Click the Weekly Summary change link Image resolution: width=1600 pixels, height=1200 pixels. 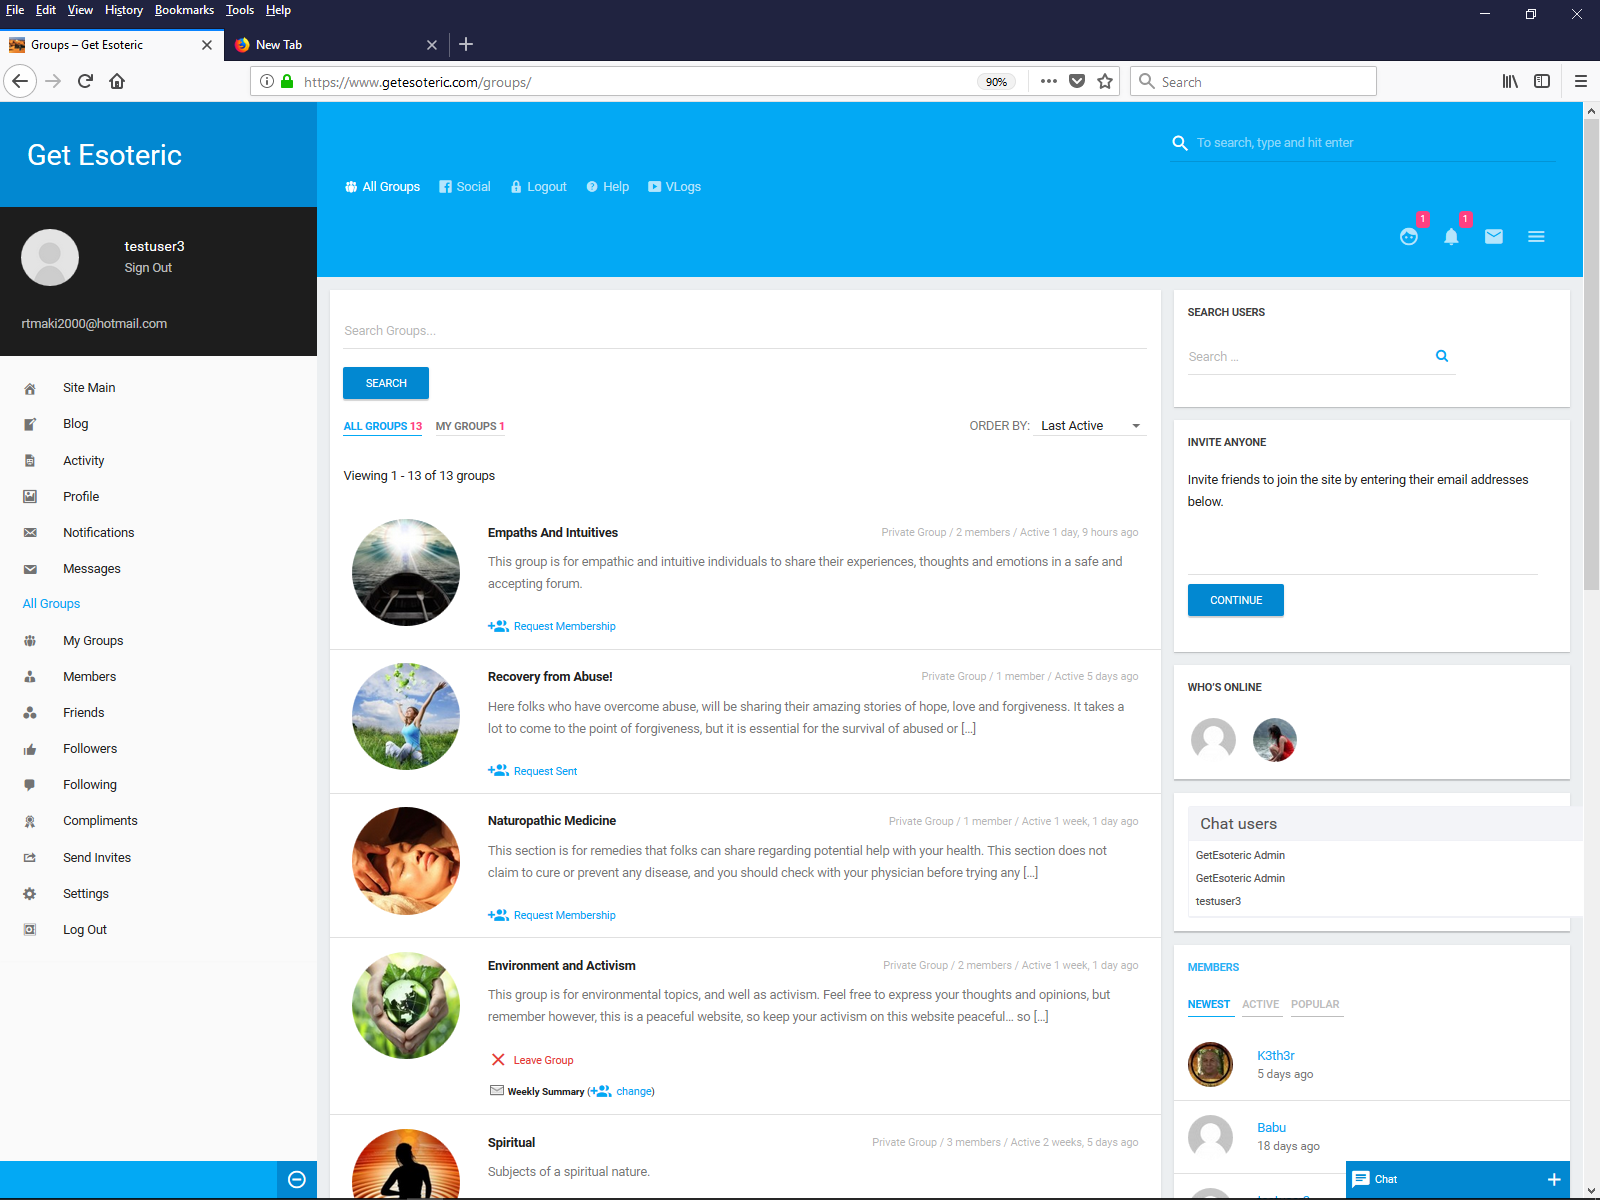[634, 1091]
